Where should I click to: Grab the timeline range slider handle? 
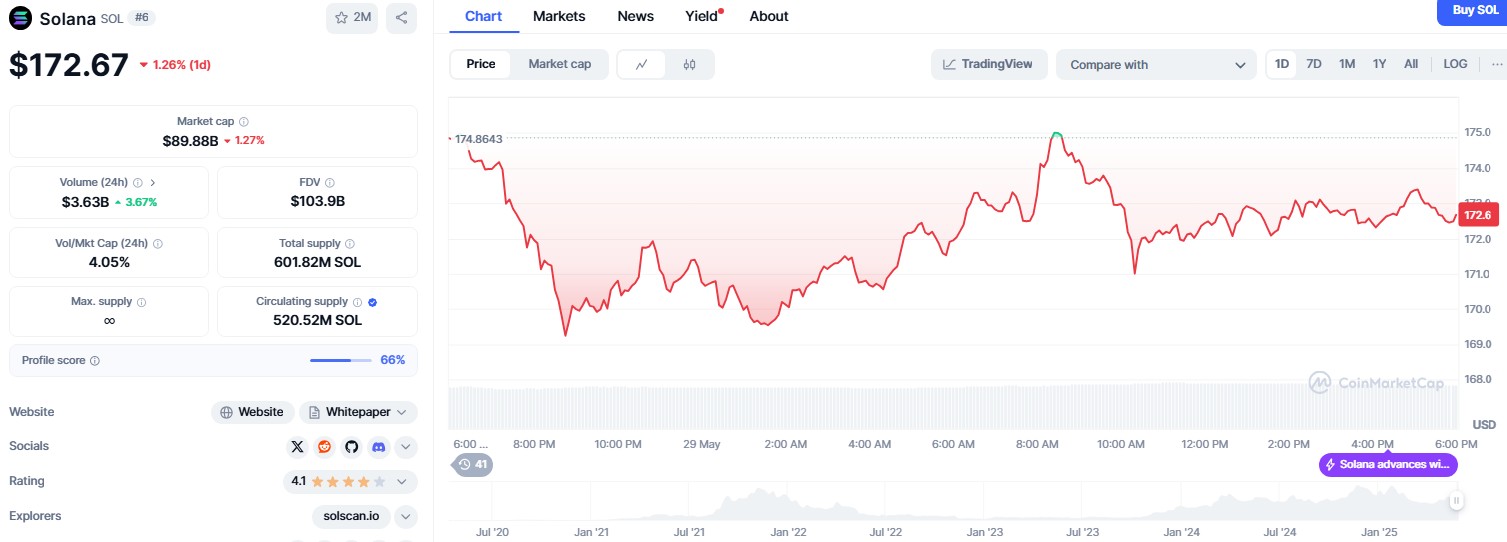coord(1457,501)
